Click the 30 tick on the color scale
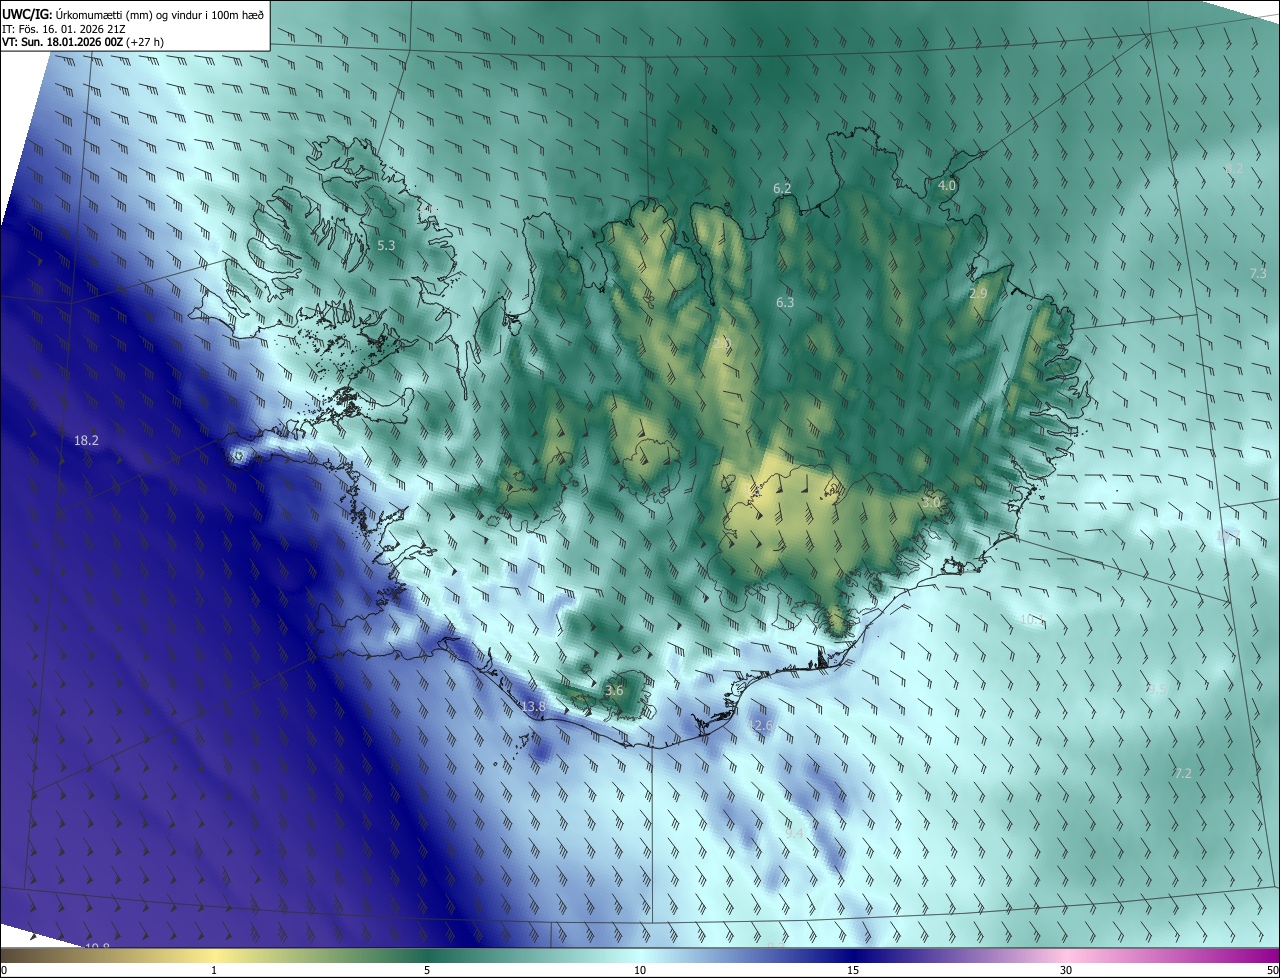 click(1066, 970)
